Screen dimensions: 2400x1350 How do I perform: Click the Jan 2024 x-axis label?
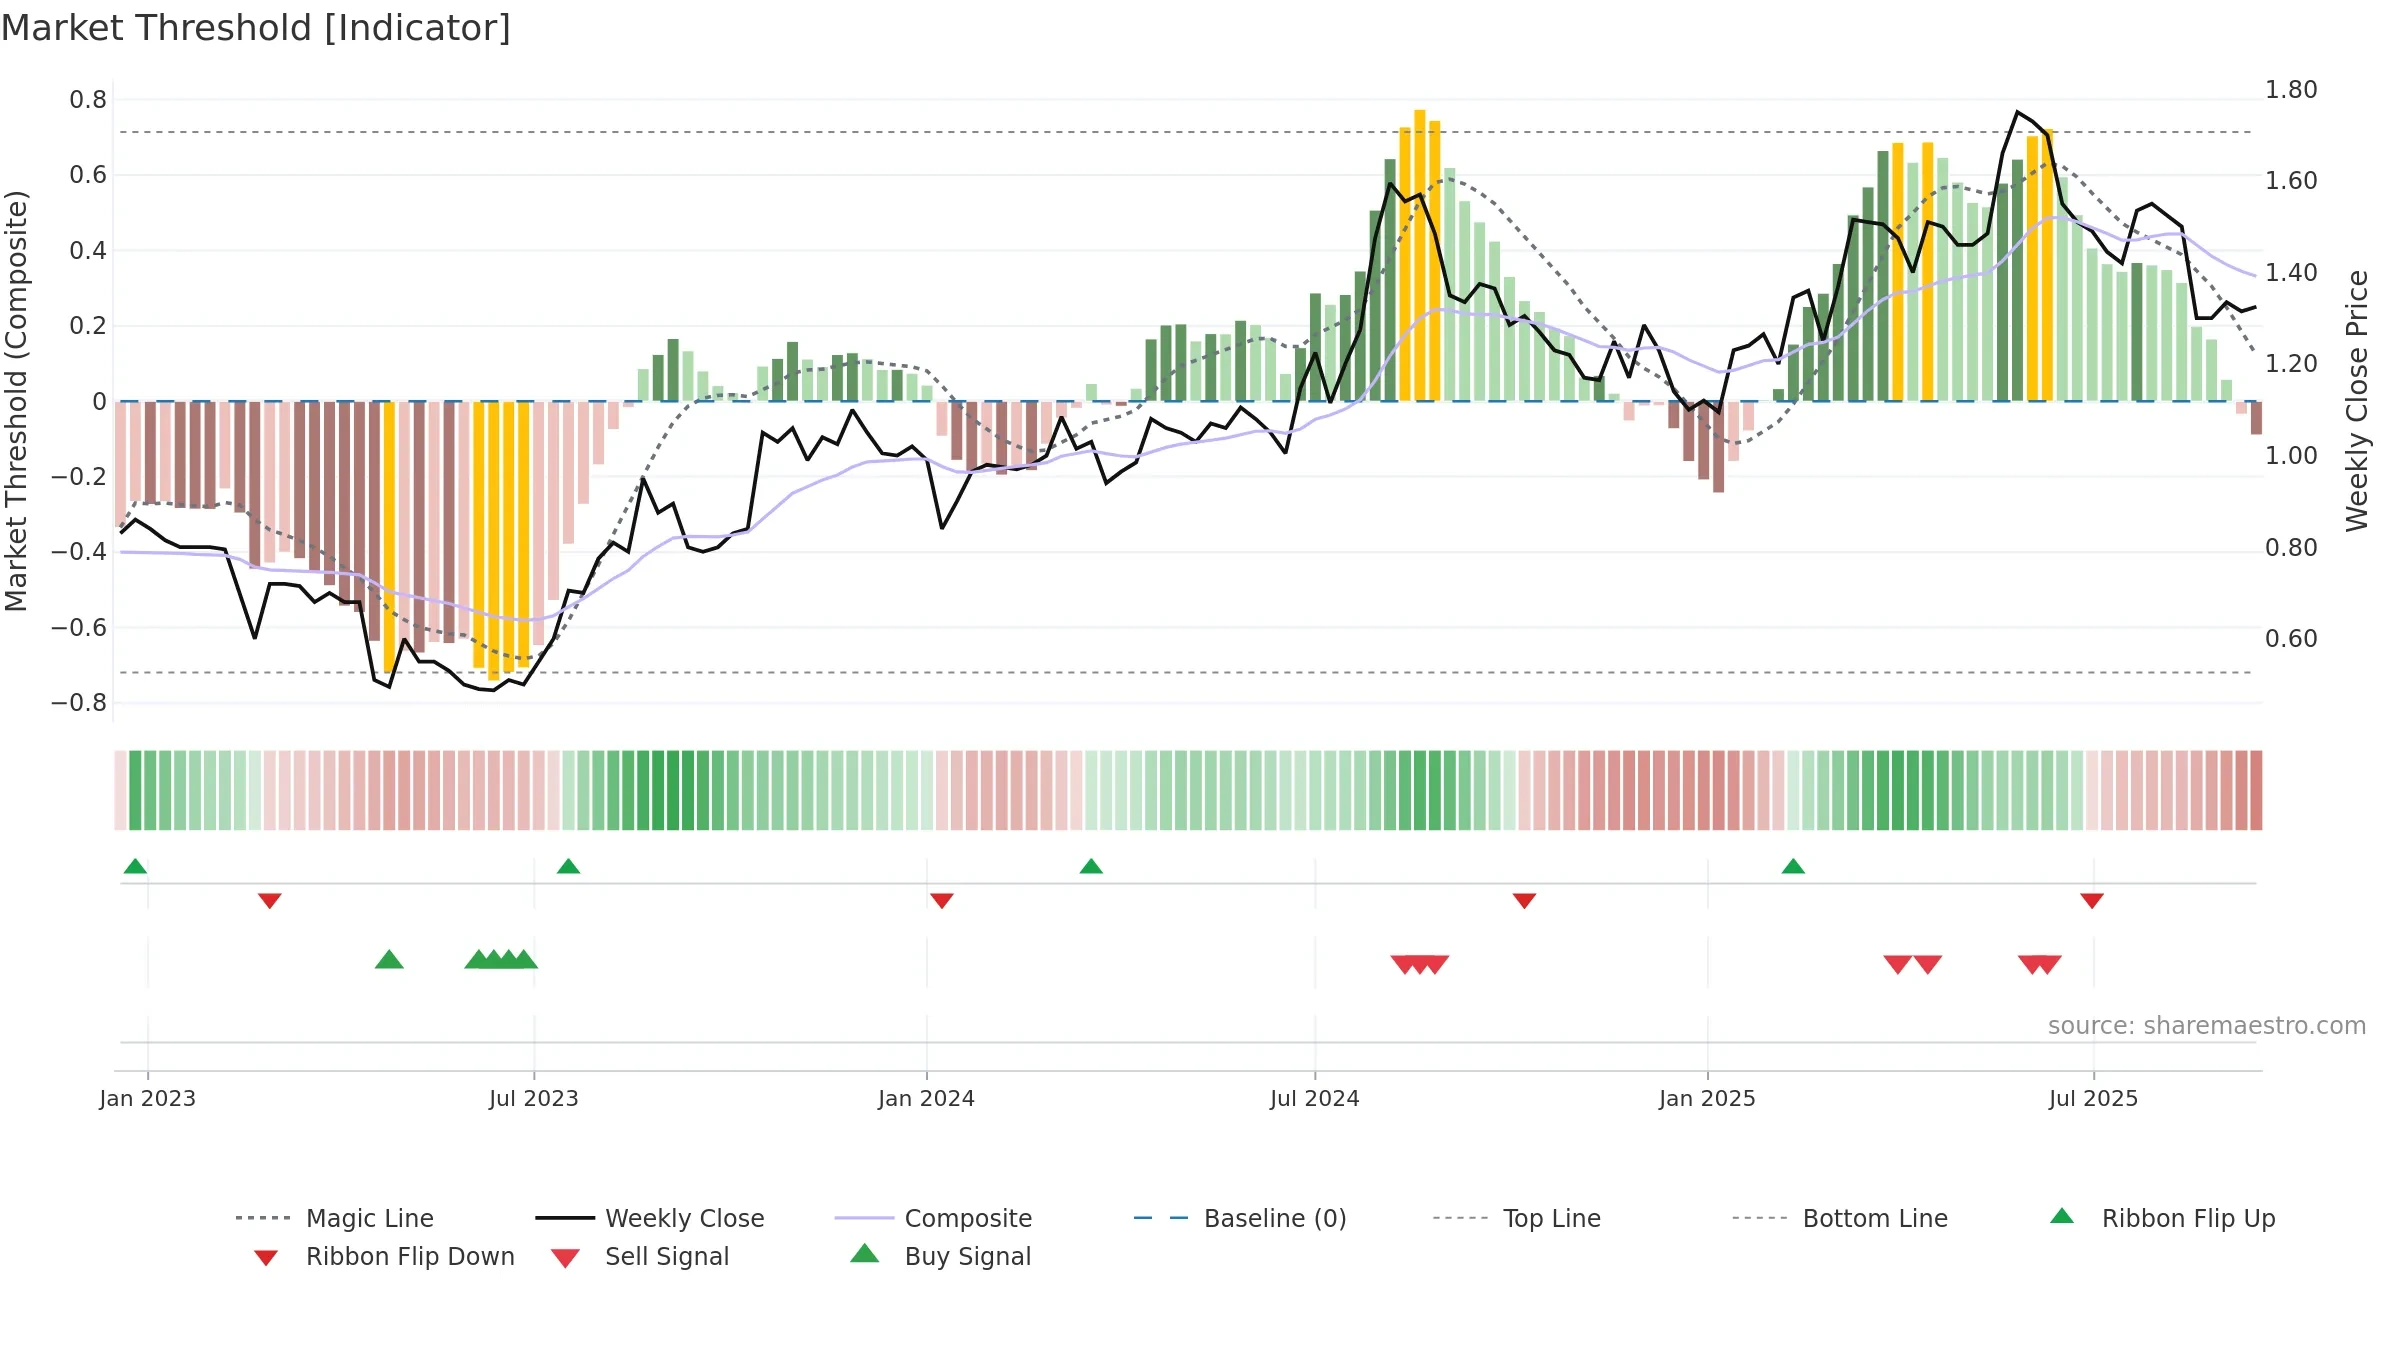[926, 1098]
